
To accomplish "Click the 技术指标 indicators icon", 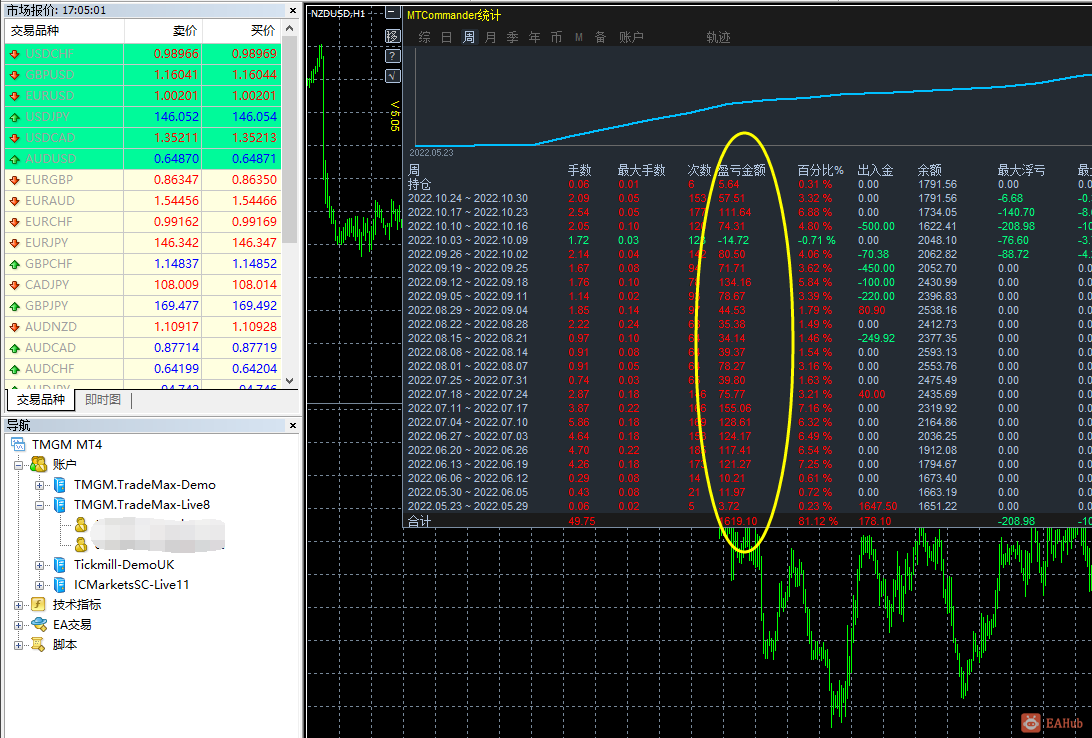I will 38,604.
